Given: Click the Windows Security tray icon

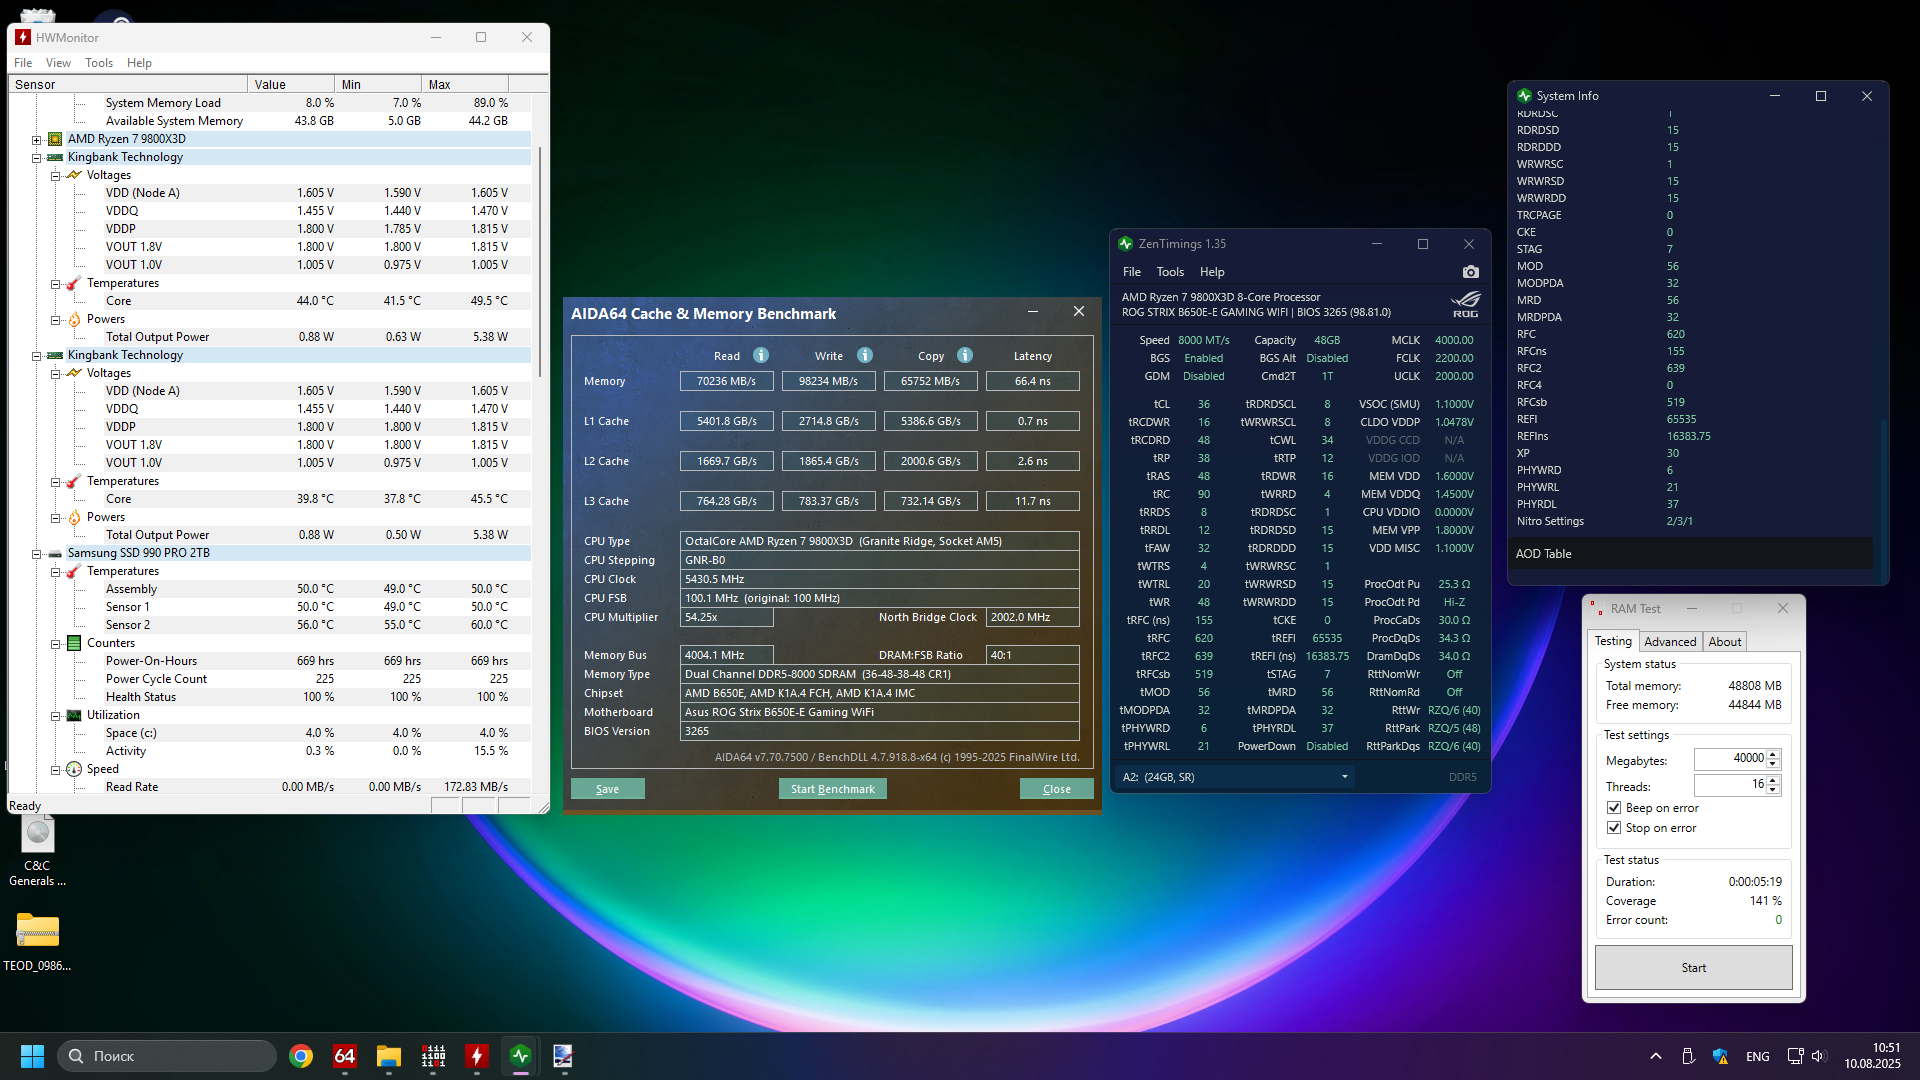Looking at the screenshot, I should click(x=1721, y=1056).
